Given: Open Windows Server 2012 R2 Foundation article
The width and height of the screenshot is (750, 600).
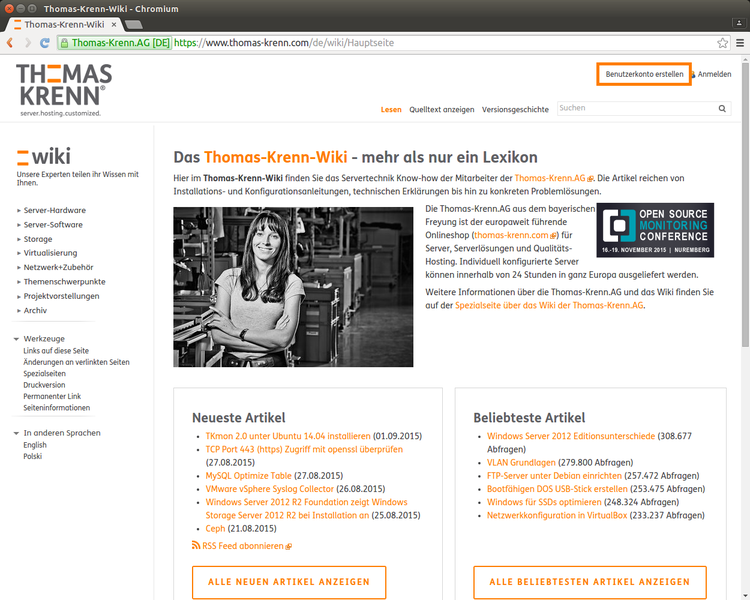Looking at the screenshot, I should pyautogui.click(x=306, y=509).
